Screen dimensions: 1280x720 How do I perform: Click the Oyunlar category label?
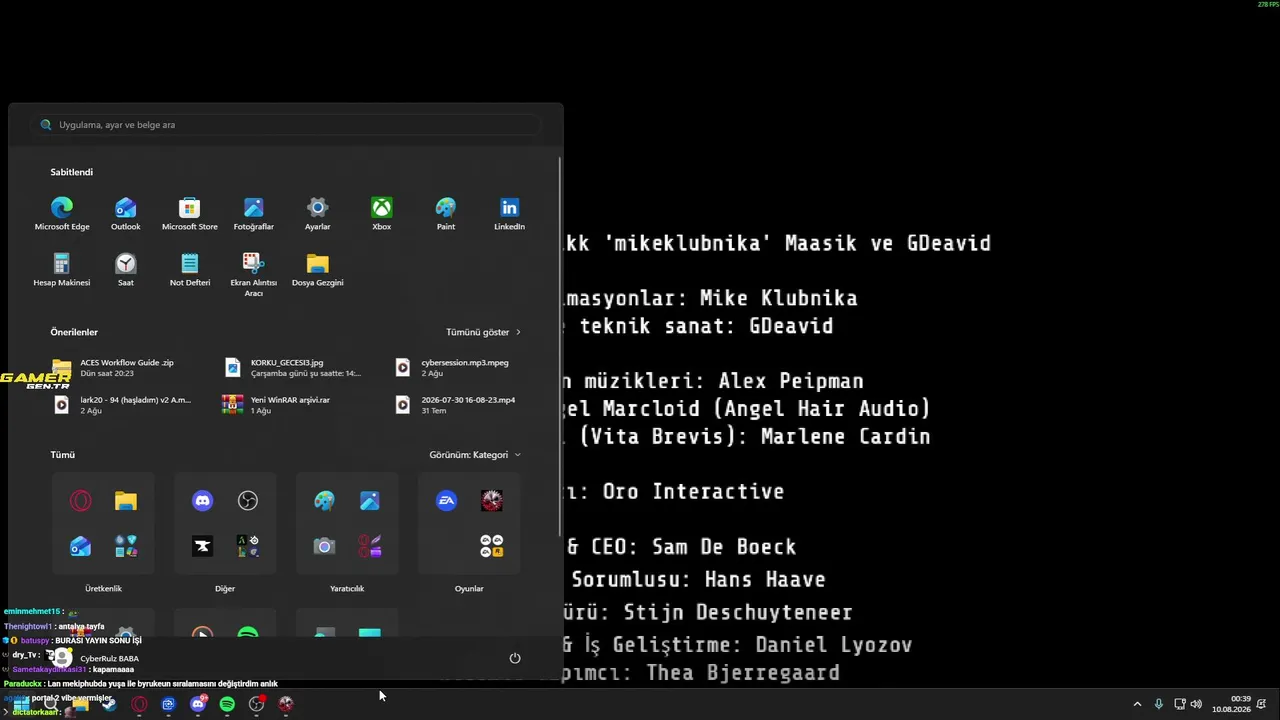pos(469,589)
